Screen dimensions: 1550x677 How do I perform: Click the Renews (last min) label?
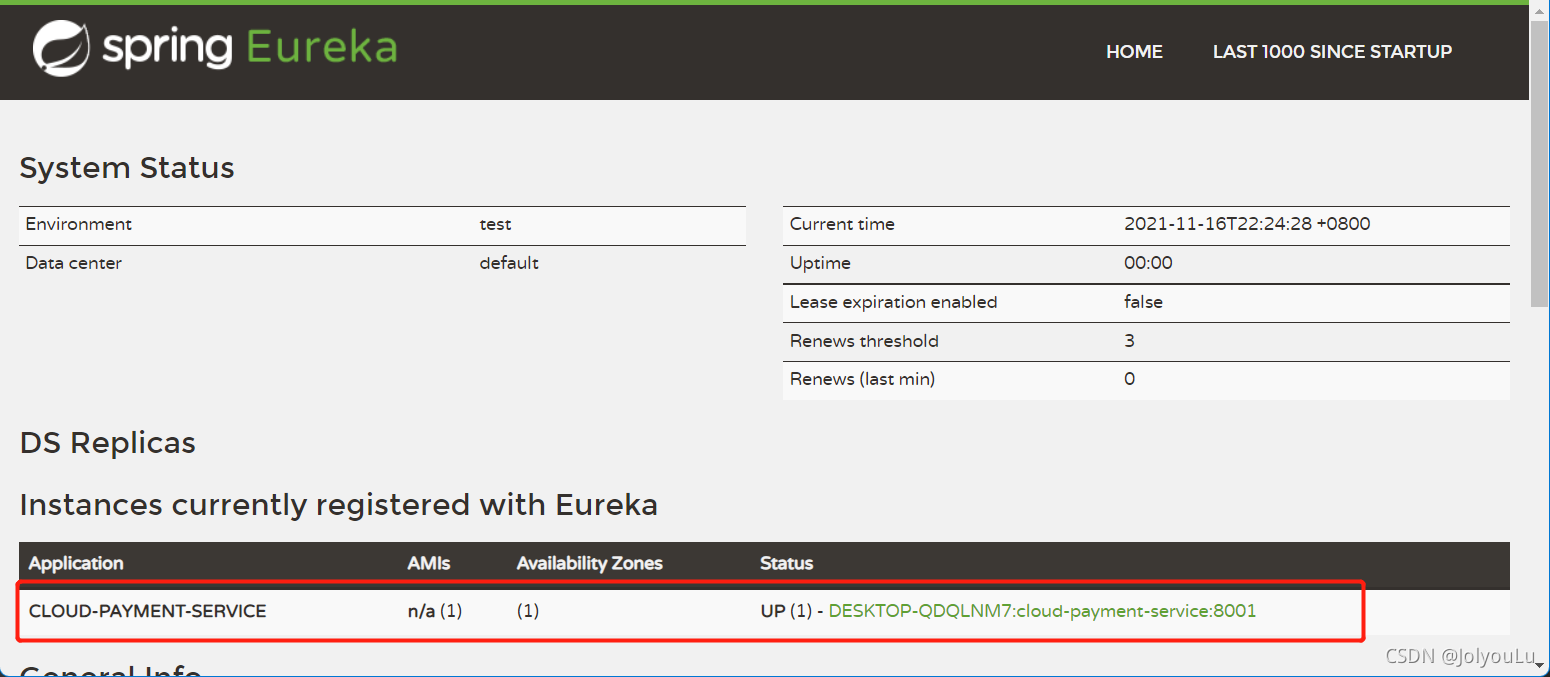click(x=862, y=379)
